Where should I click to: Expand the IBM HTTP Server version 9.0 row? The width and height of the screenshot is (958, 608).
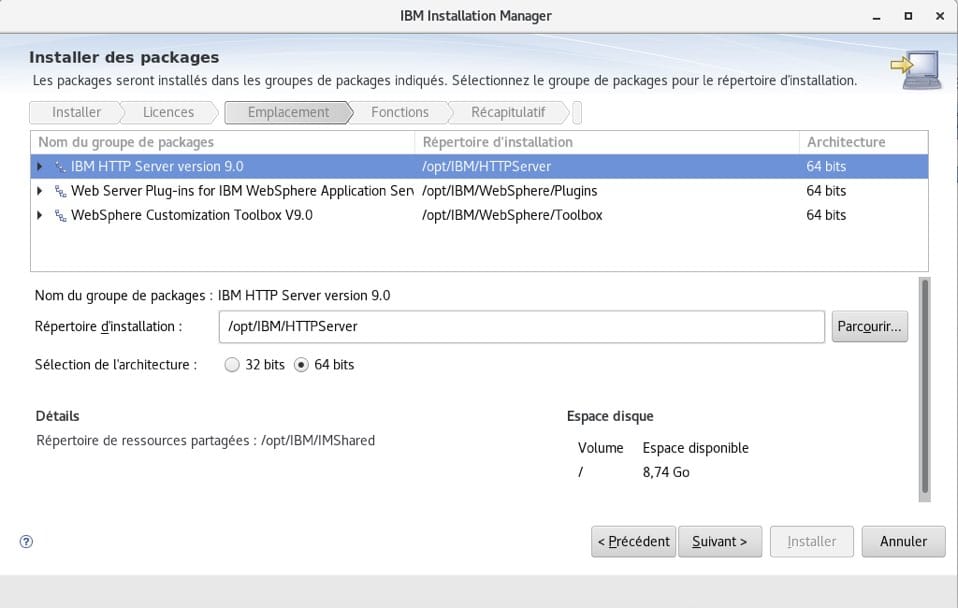(39, 167)
